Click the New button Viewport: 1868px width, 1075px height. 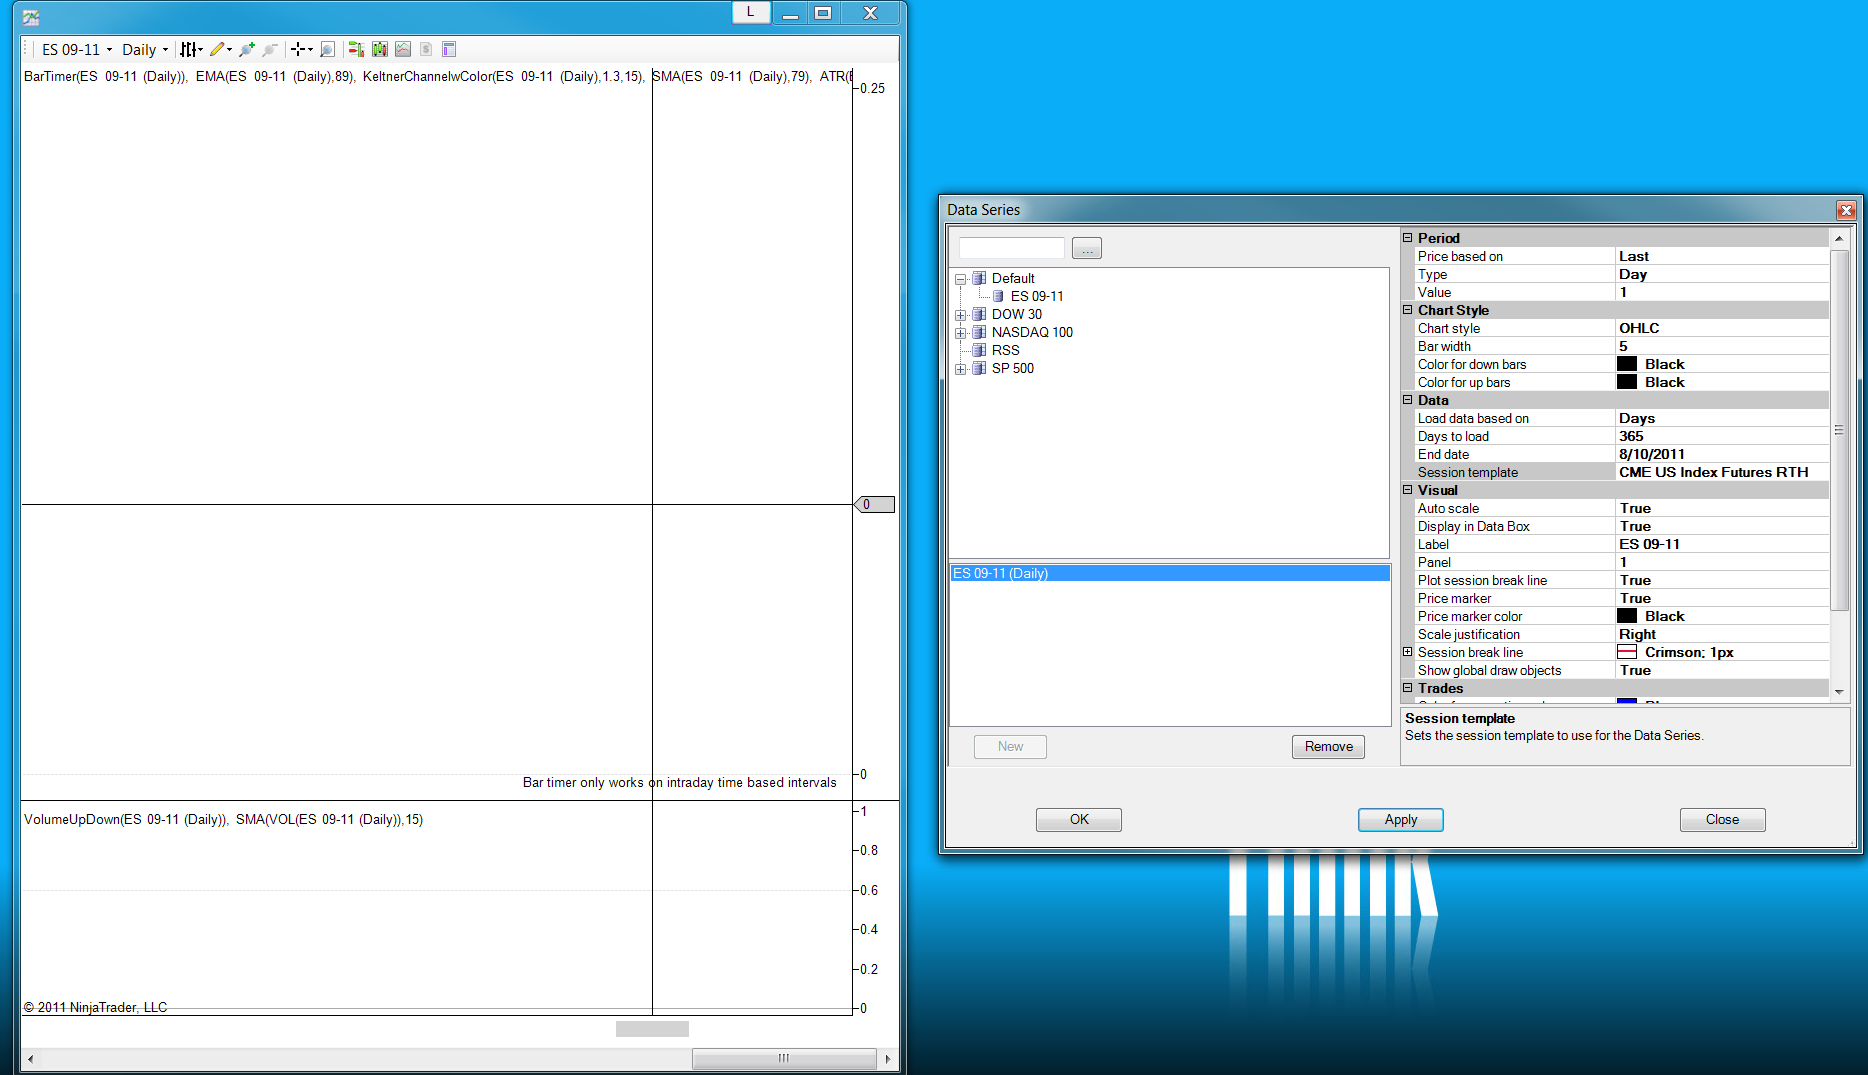(x=1010, y=746)
